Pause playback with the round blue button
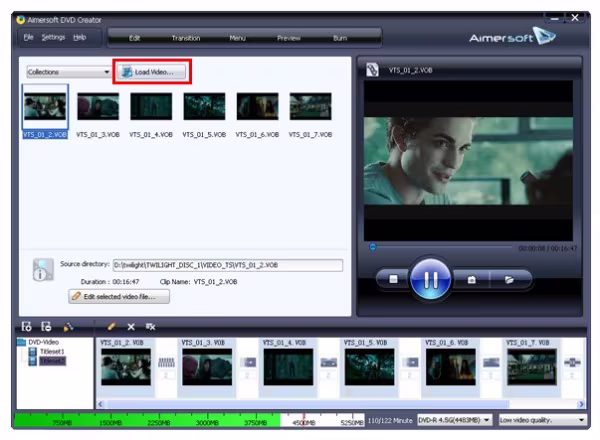The width and height of the screenshot is (600, 440). [430, 279]
